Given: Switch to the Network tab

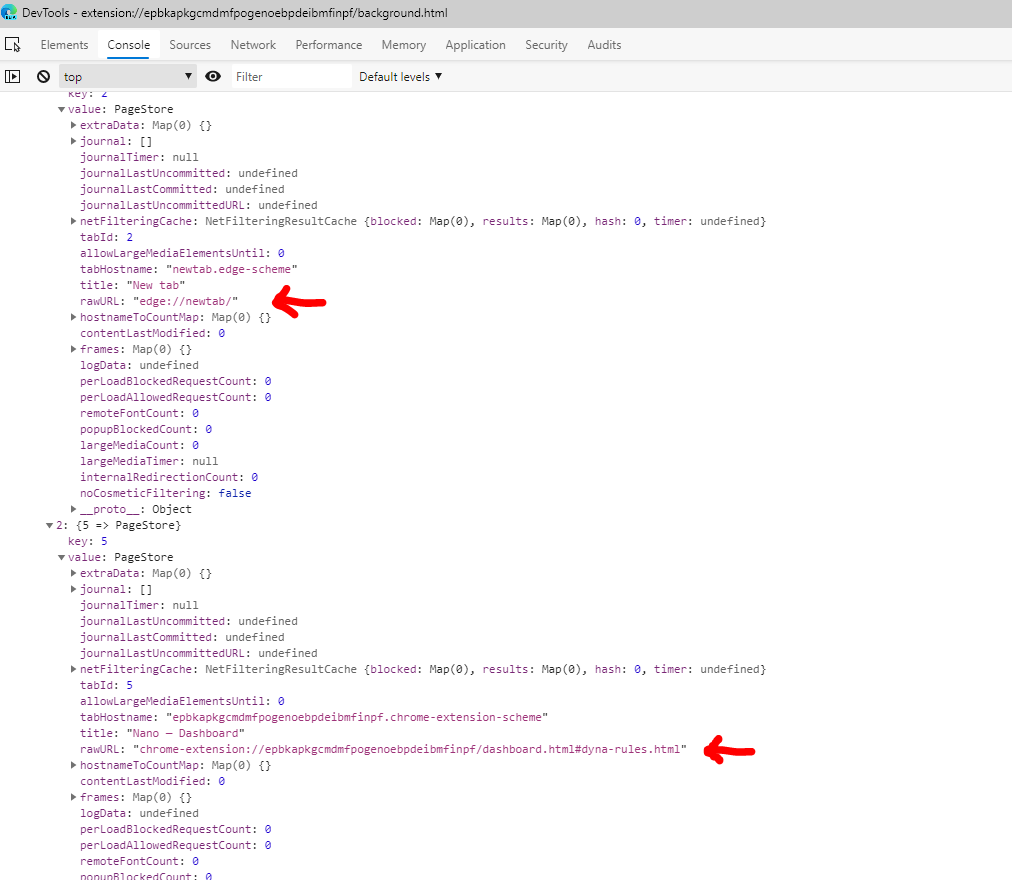Looking at the screenshot, I should (252, 44).
